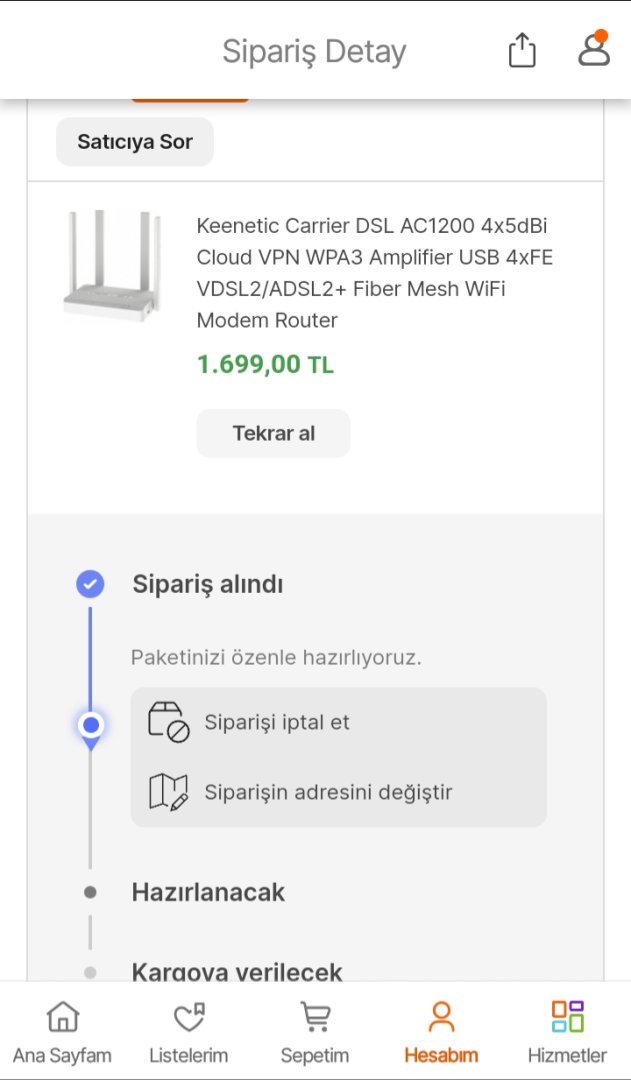Tap the Hazırlanacak step in timeline
This screenshot has height=1080, width=631.
click(208, 892)
